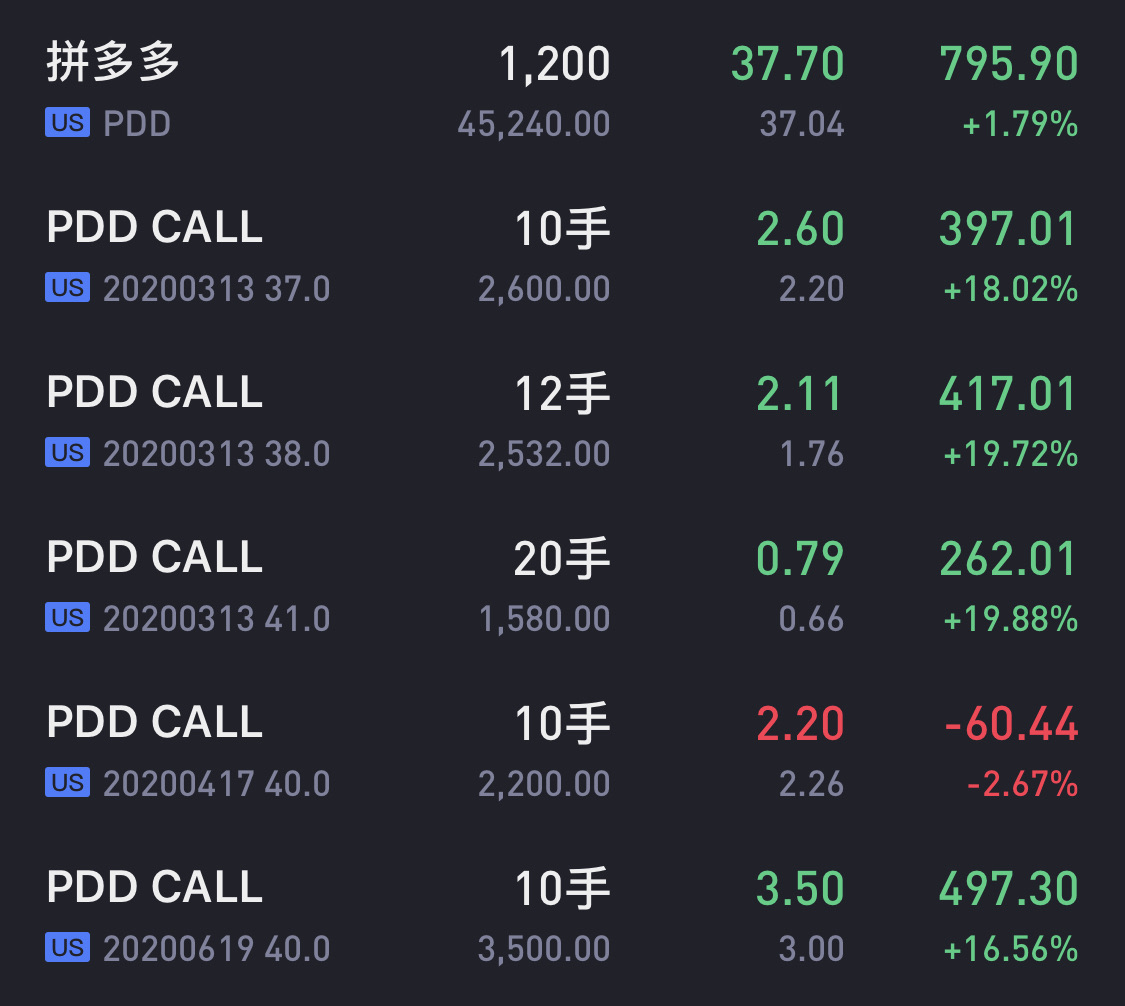Open the PDD CALL 41.0 strike position
Screen dimensions: 1125x1006
pos(562,586)
